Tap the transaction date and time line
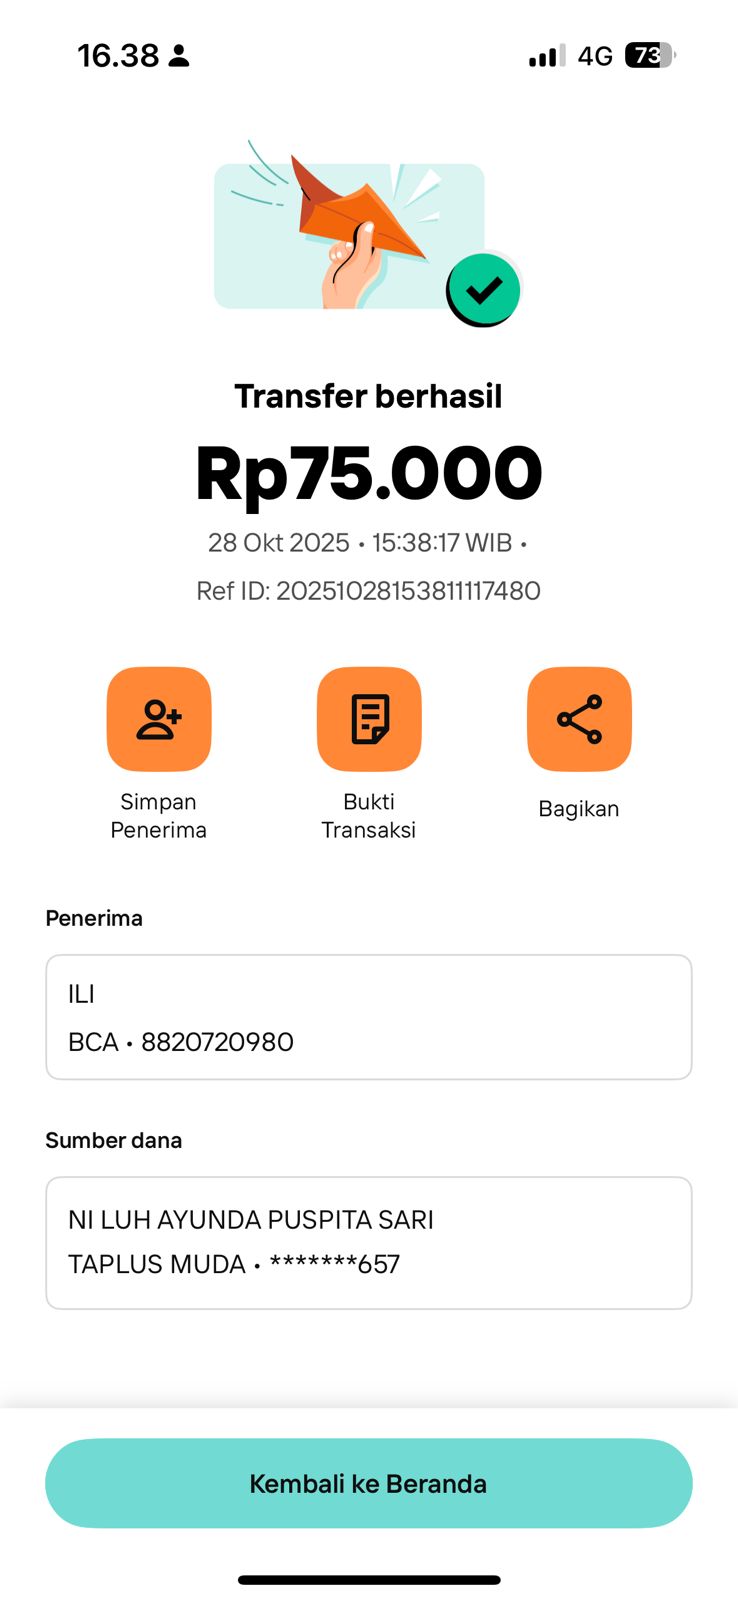Screen dimensions: 738x1600 [x=367, y=543]
